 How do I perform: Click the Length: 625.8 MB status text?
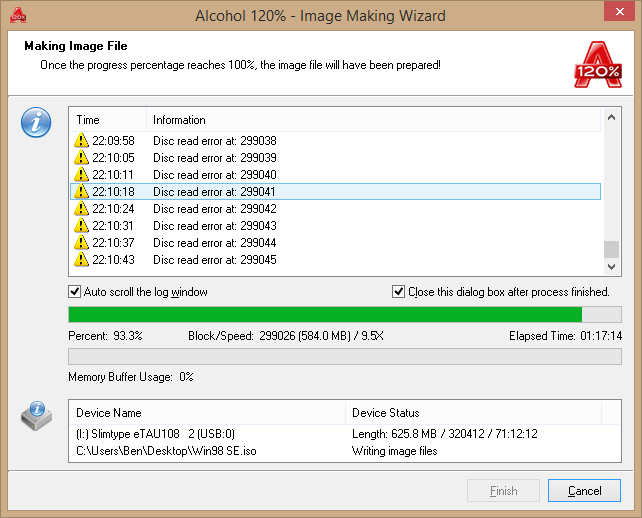tap(445, 434)
